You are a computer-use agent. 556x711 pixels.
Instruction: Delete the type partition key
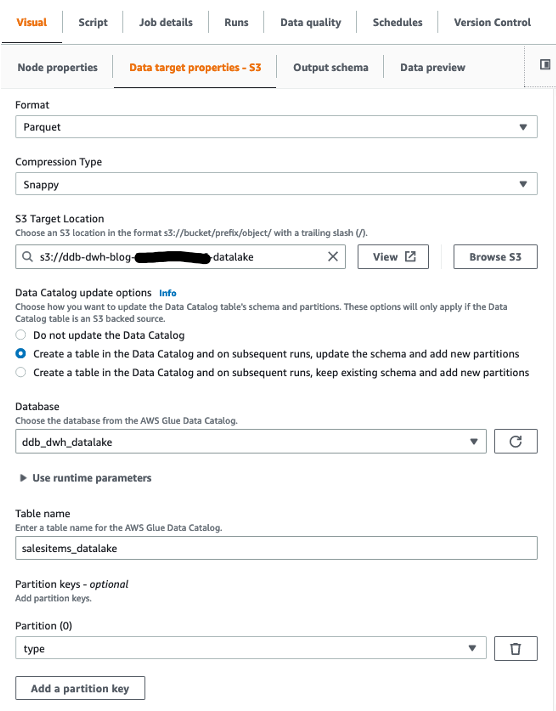point(516,648)
